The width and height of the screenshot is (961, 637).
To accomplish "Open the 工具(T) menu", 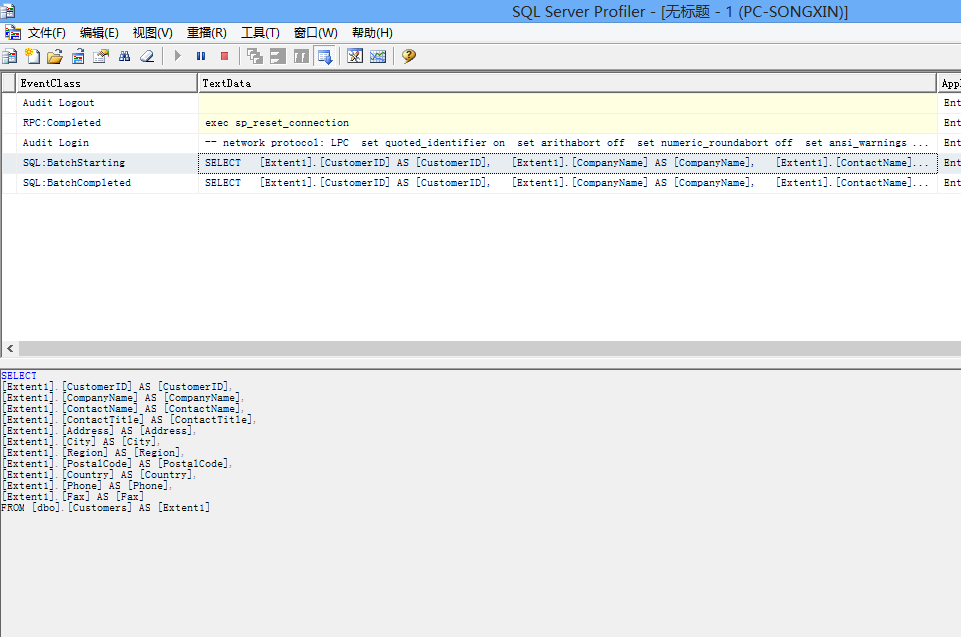I will coord(260,33).
